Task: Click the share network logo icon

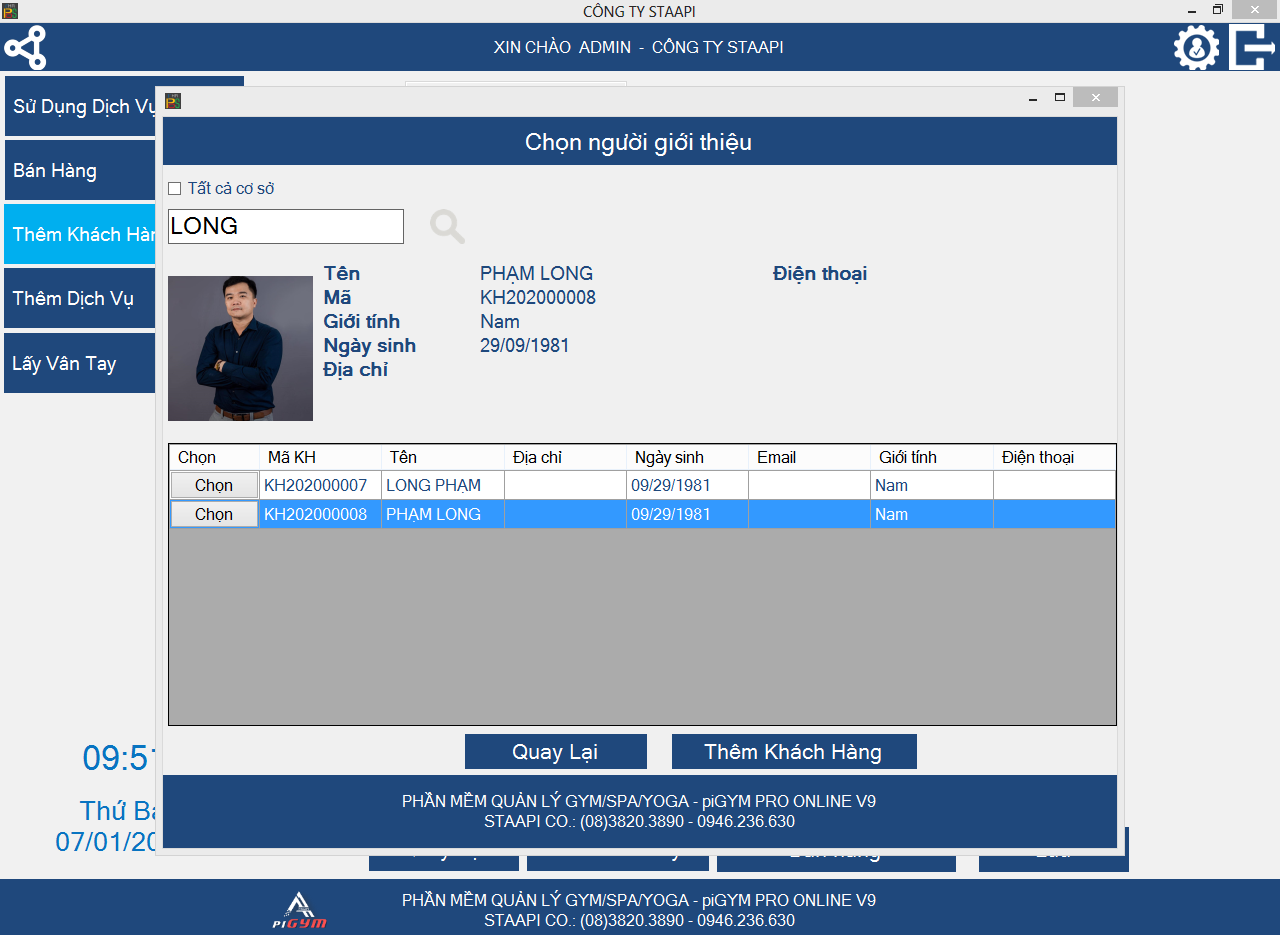Action: (25, 48)
